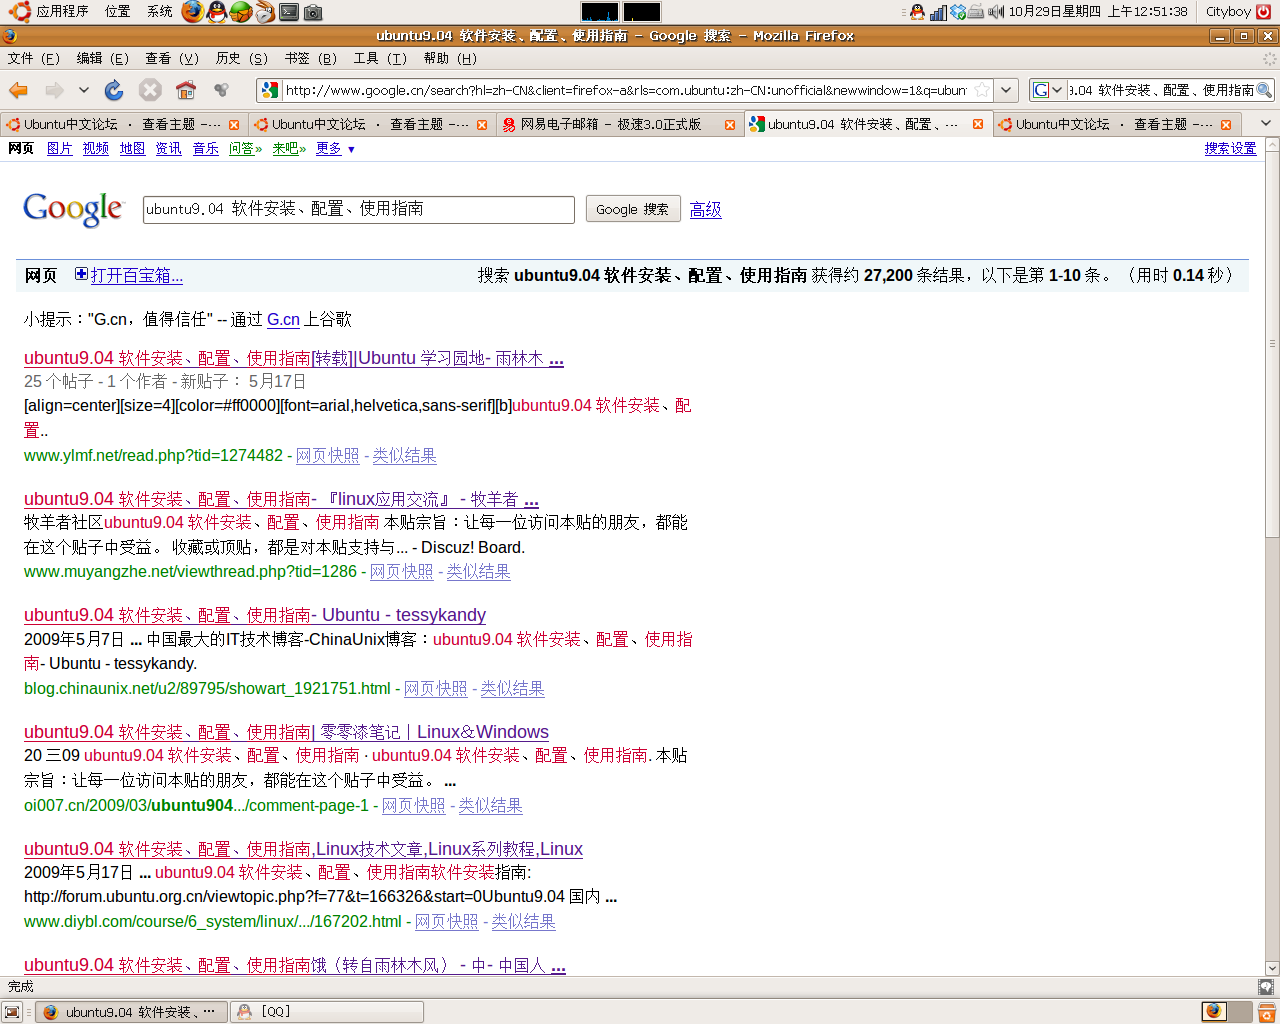
Task: Open the 位置 Places menu
Action: pyautogui.click(x=117, y=12)
